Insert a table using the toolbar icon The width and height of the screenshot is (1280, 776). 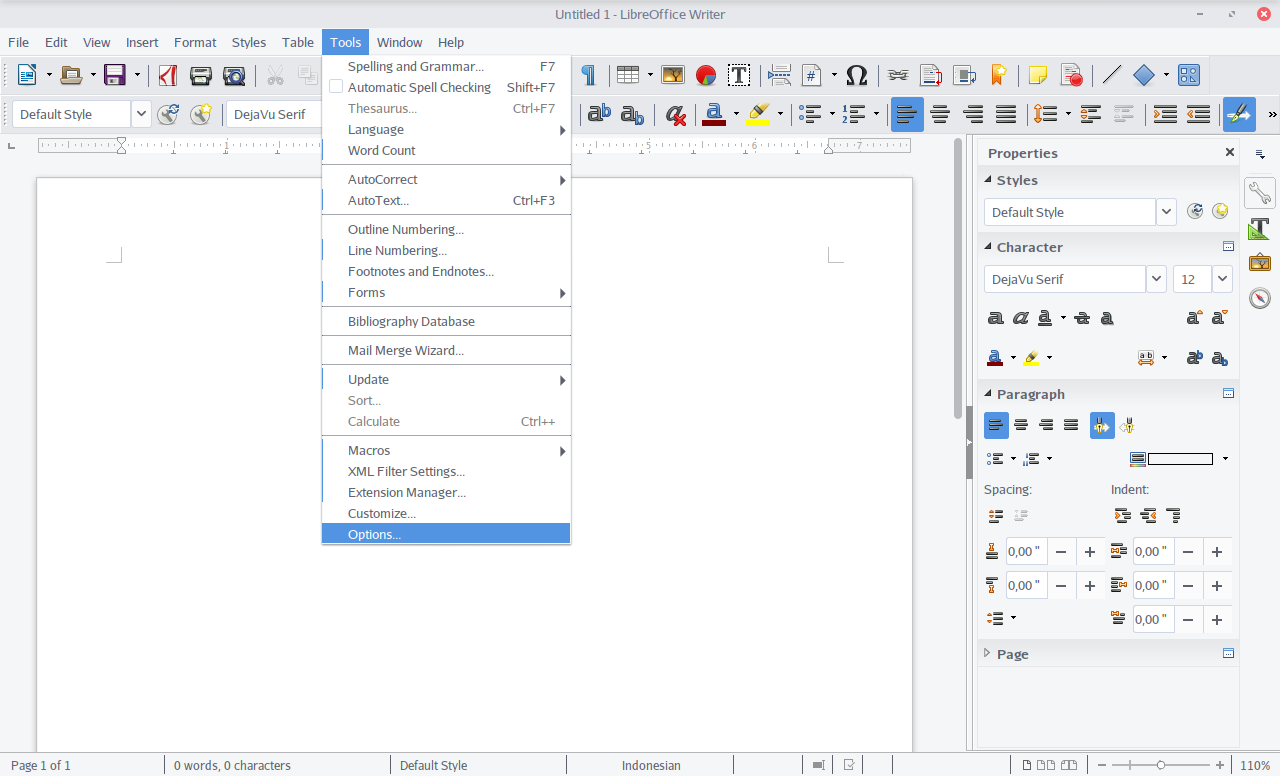point(628,75)
